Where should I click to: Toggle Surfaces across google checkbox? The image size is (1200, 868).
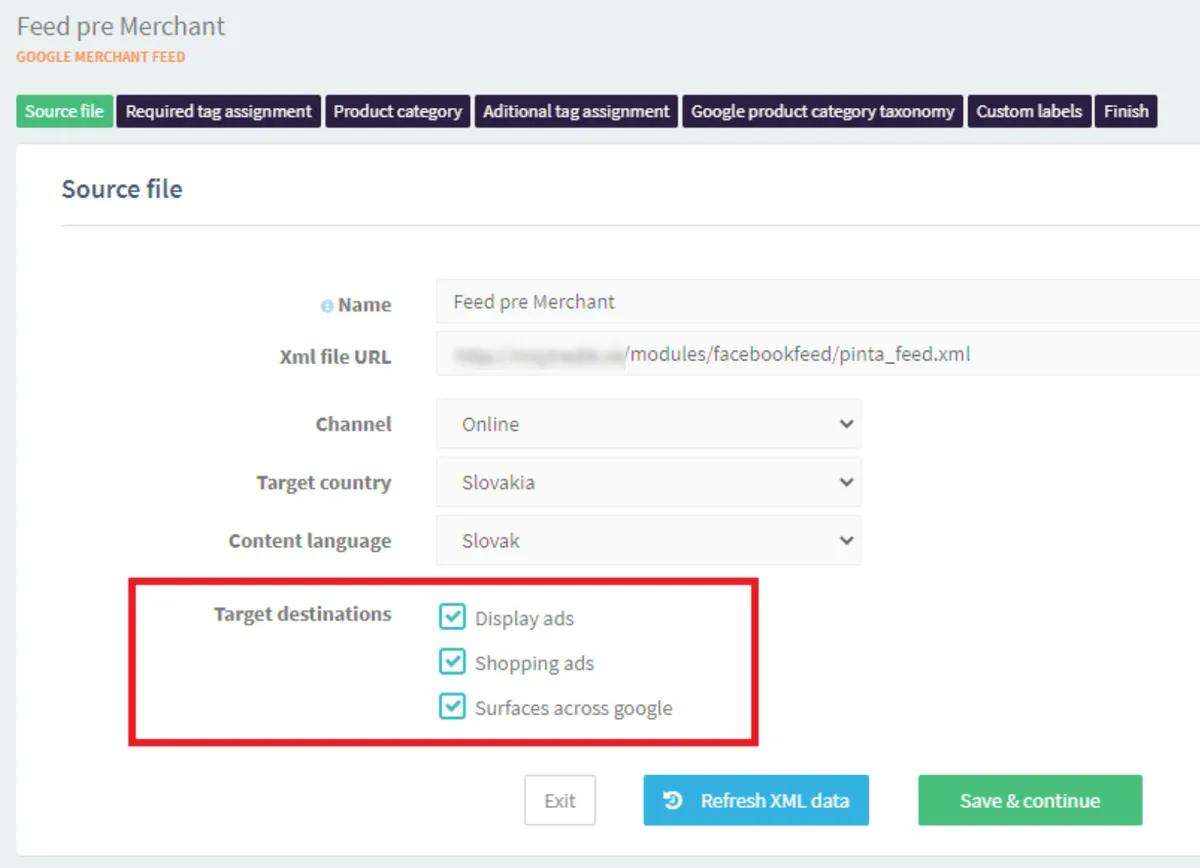(x=452, y=707)
